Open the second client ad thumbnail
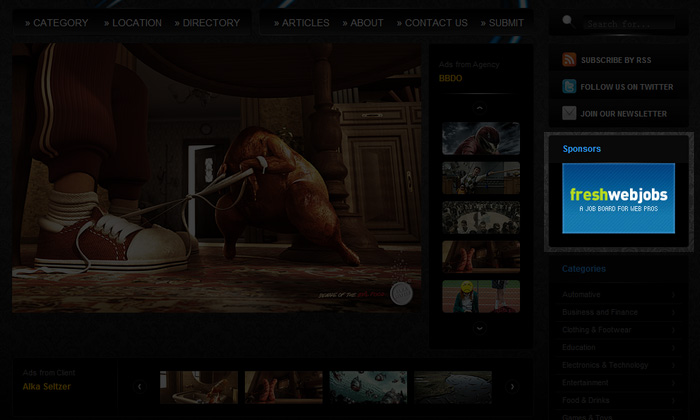This screenshot has width=700, height=420. (x=283, y=387)
